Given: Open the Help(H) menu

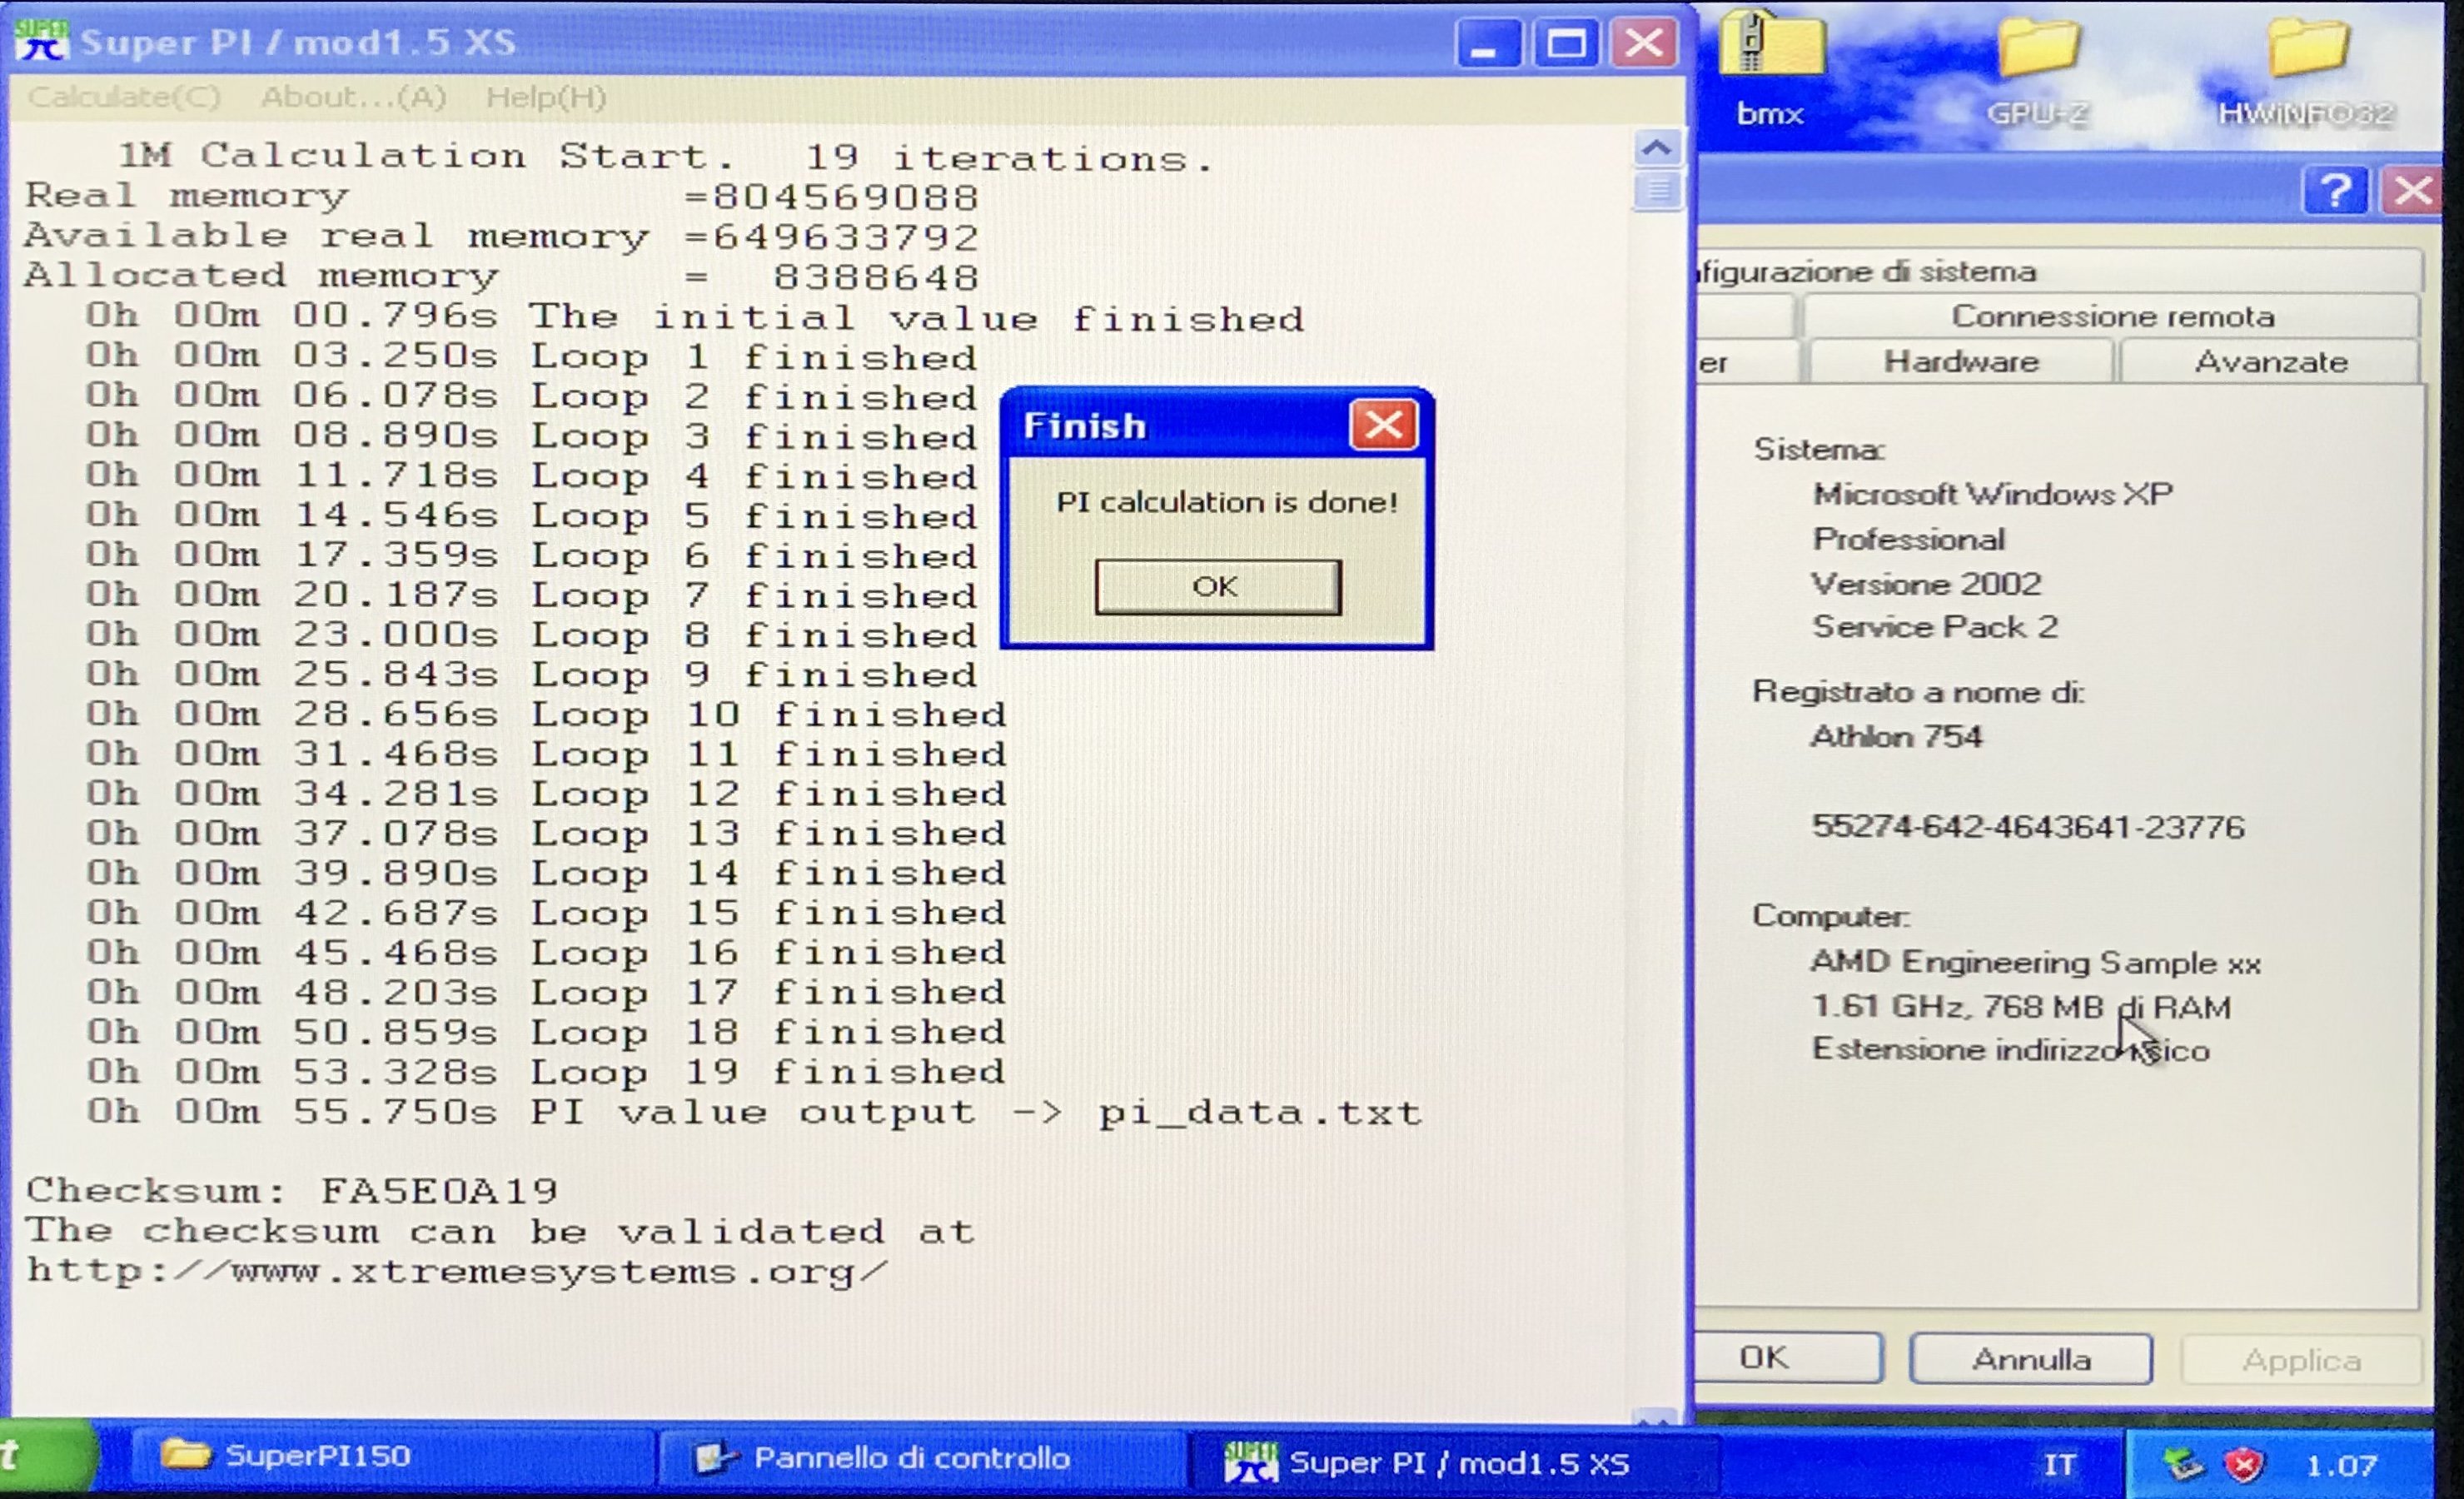Looking at the screenshot, I should (x=546, y=97).
